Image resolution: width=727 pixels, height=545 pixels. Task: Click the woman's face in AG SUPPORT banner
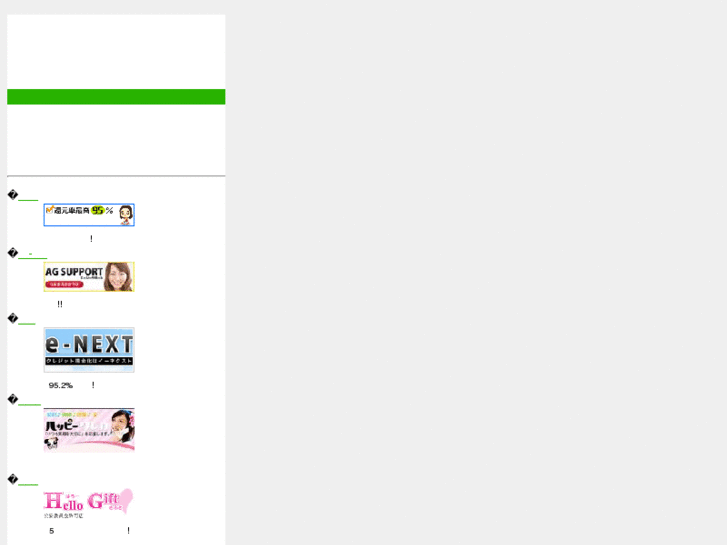click(118, 277)
